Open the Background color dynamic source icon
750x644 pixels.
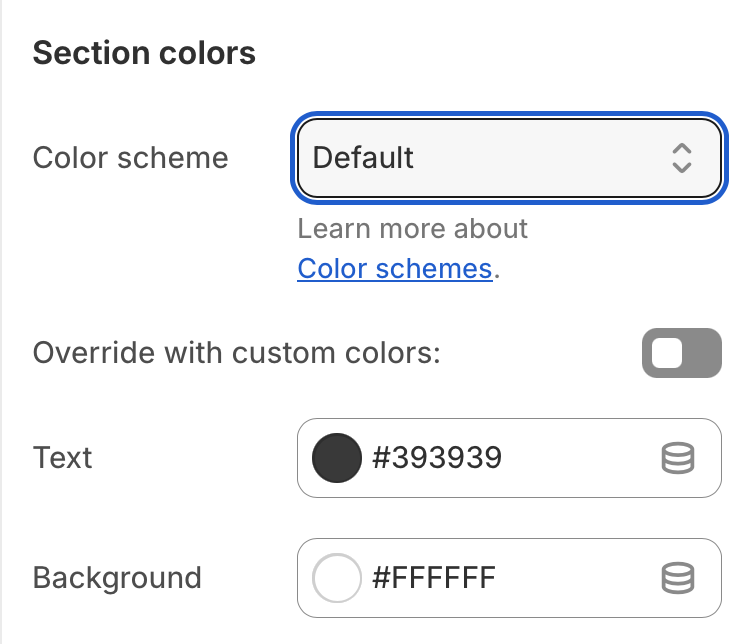click(x=678, y=578)
